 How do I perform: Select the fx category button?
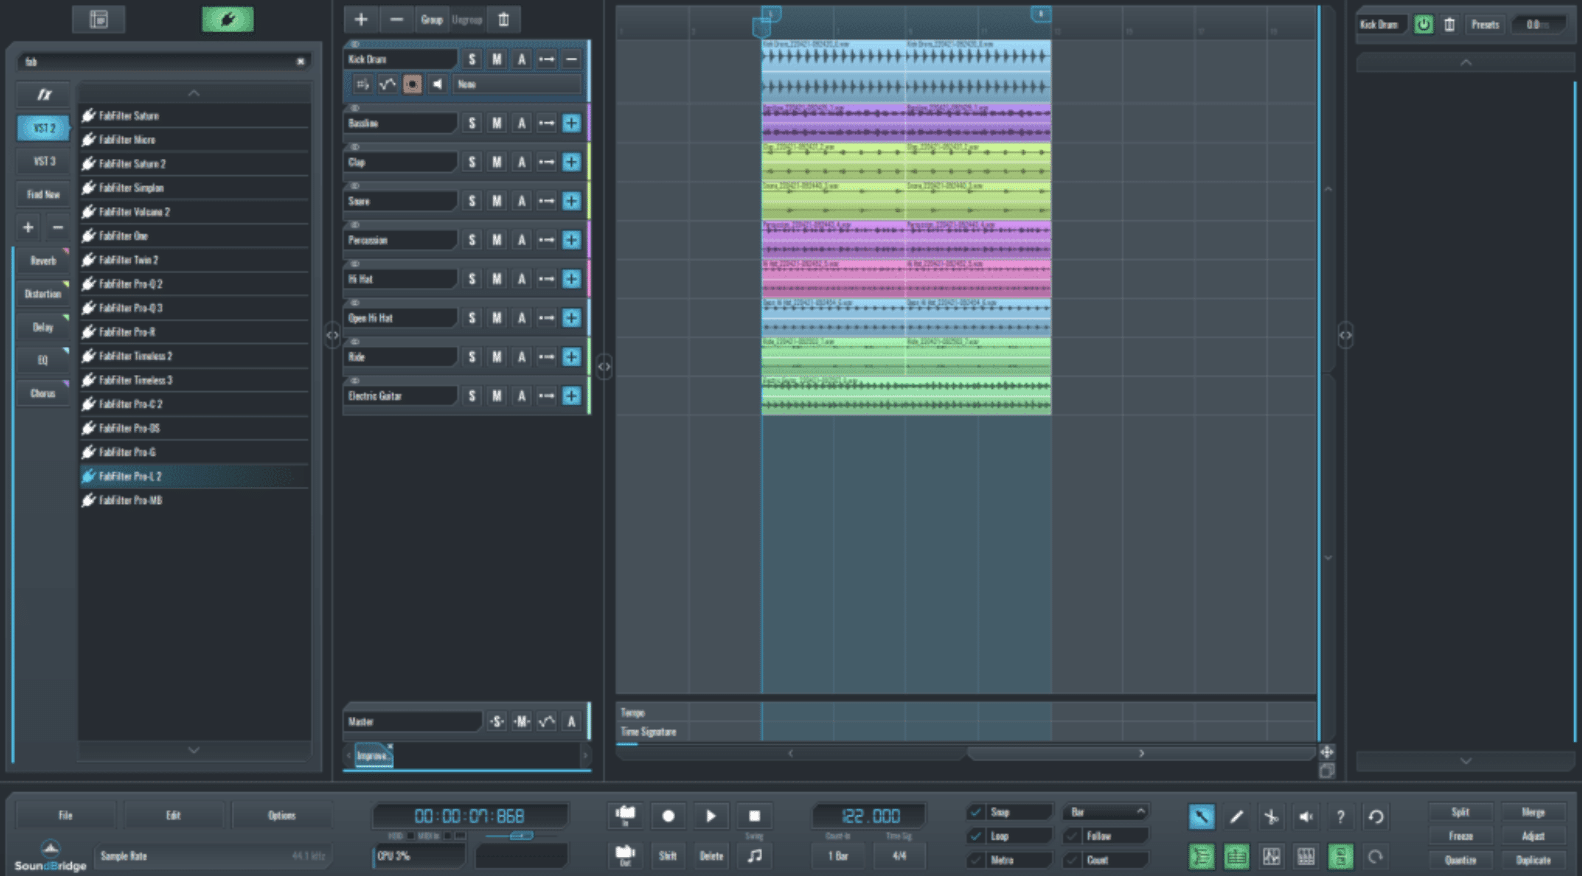click(43, 94)
